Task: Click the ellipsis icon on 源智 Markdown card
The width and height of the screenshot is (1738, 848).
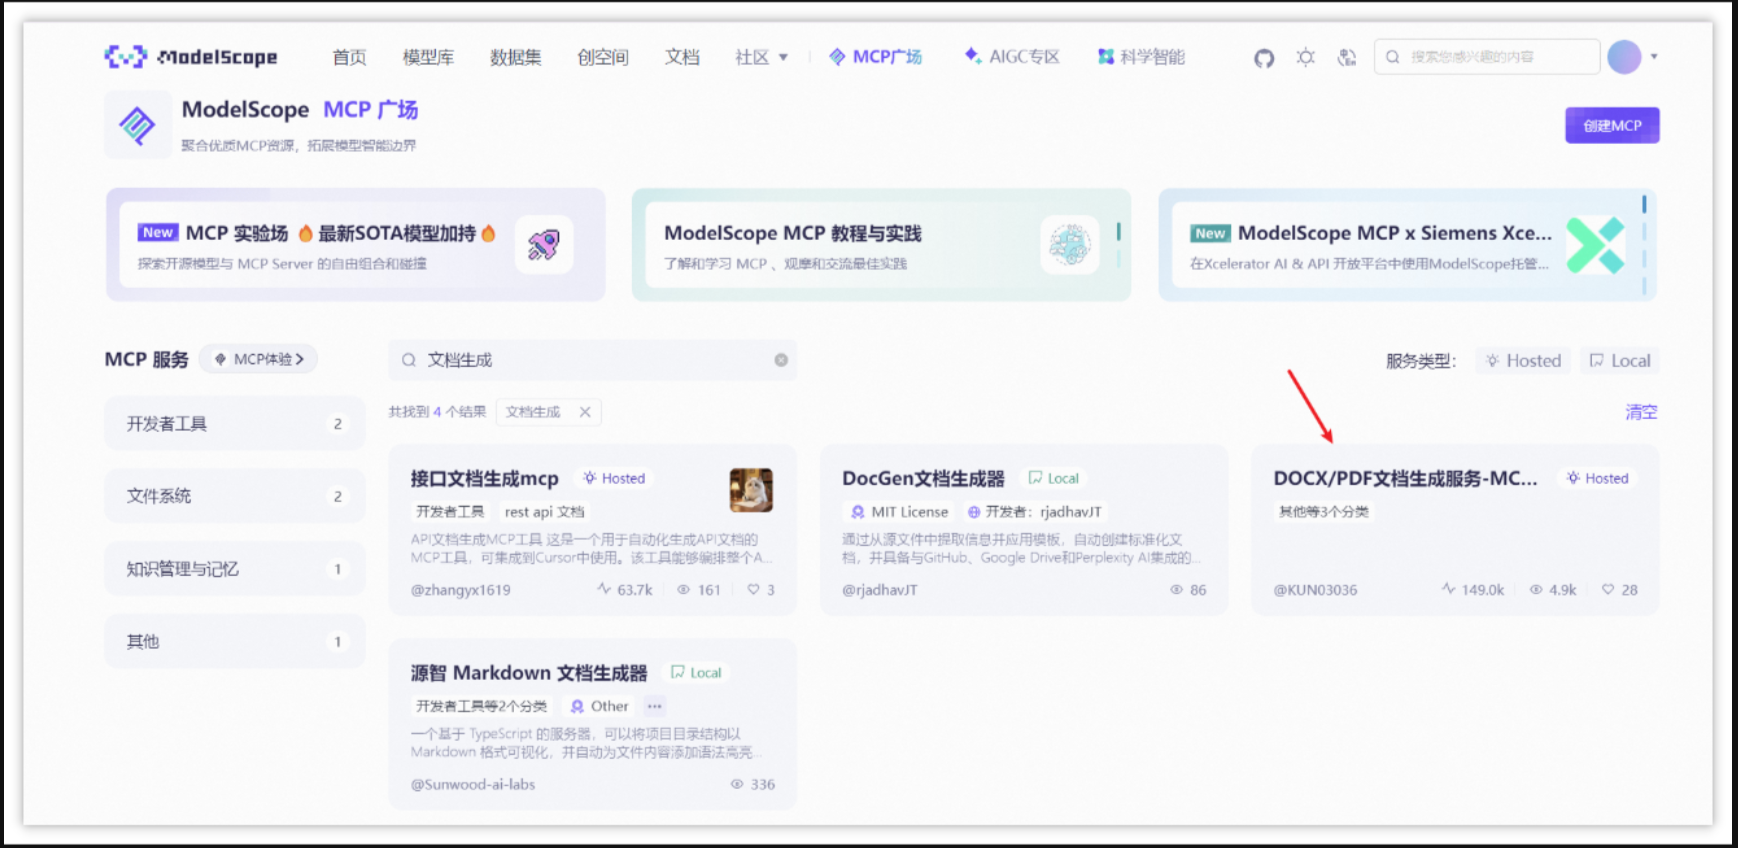Action: (654, 706)
